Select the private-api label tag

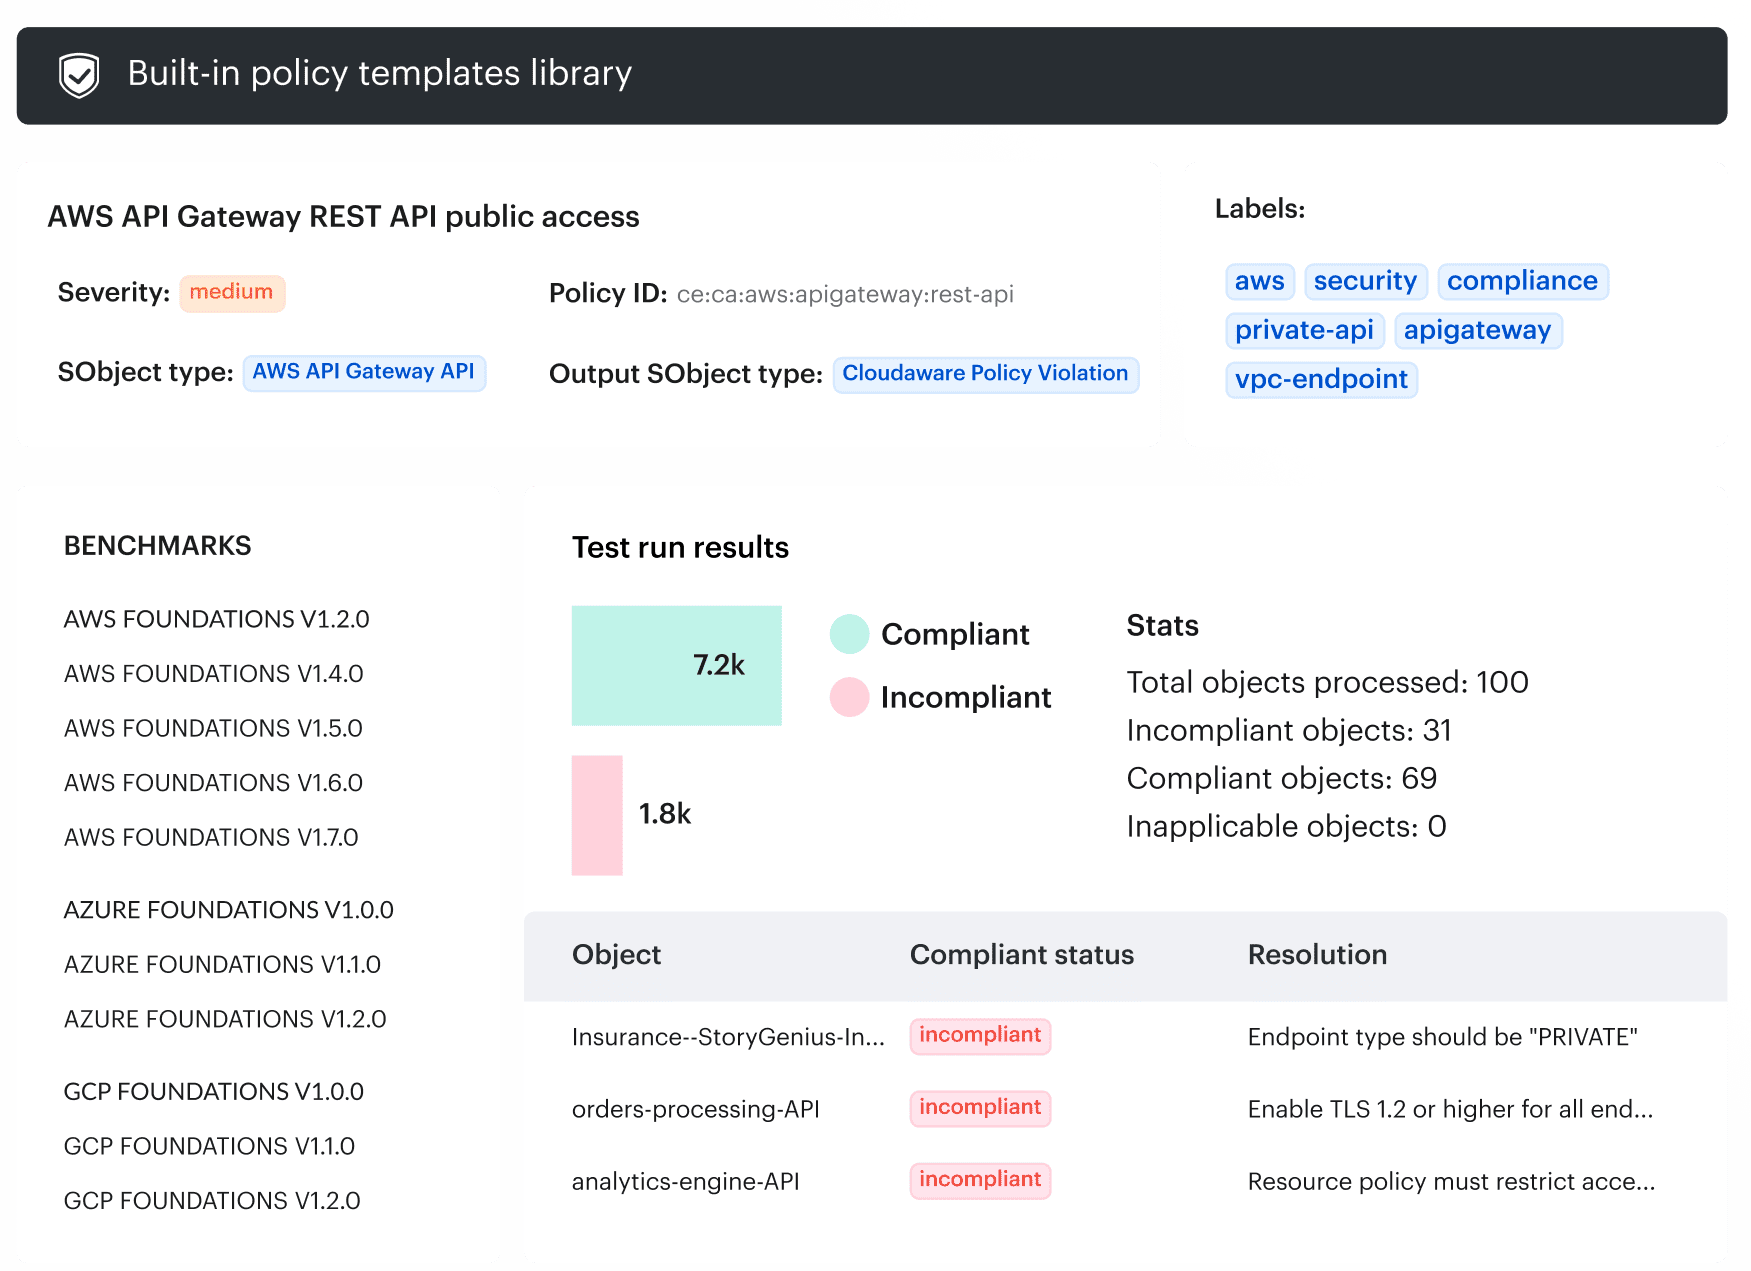1304,330
